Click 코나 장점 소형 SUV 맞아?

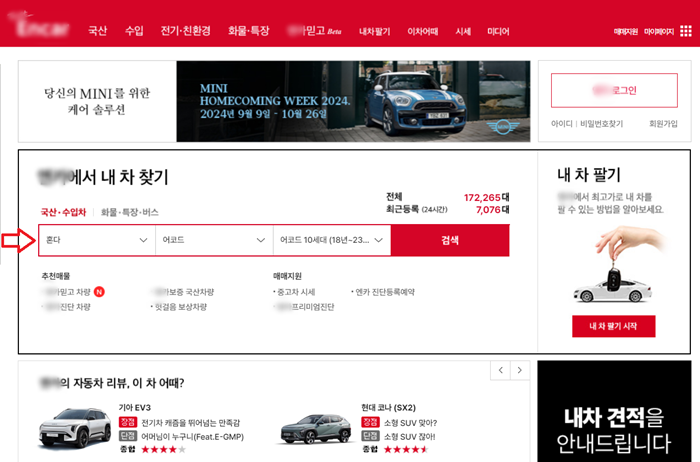[x=399, y=422]
